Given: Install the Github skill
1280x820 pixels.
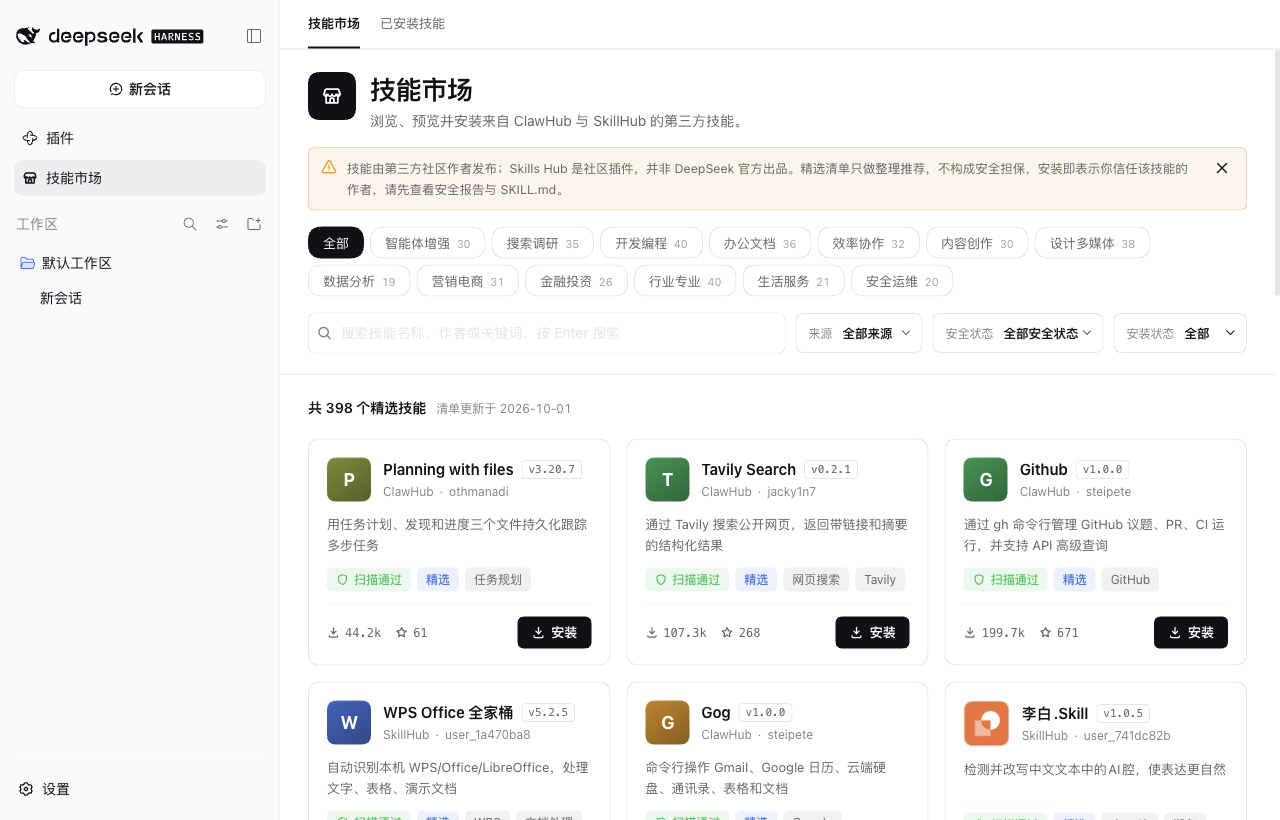Looking at the screenshot, I should tap(1190, 632).
